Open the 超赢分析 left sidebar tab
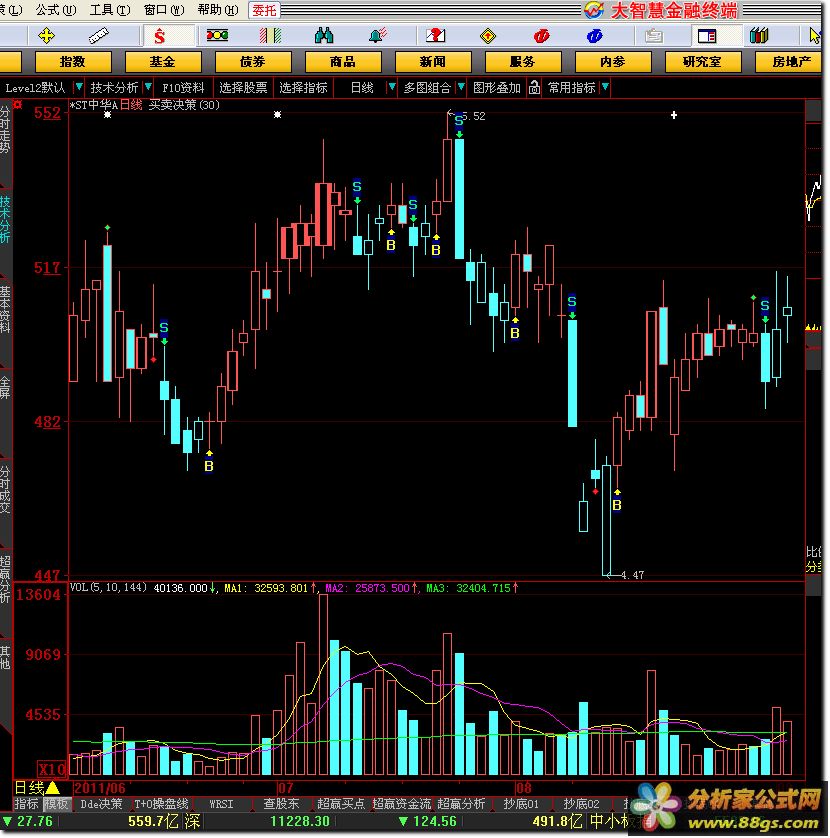 pyautogui.click(x=5, y=580)
